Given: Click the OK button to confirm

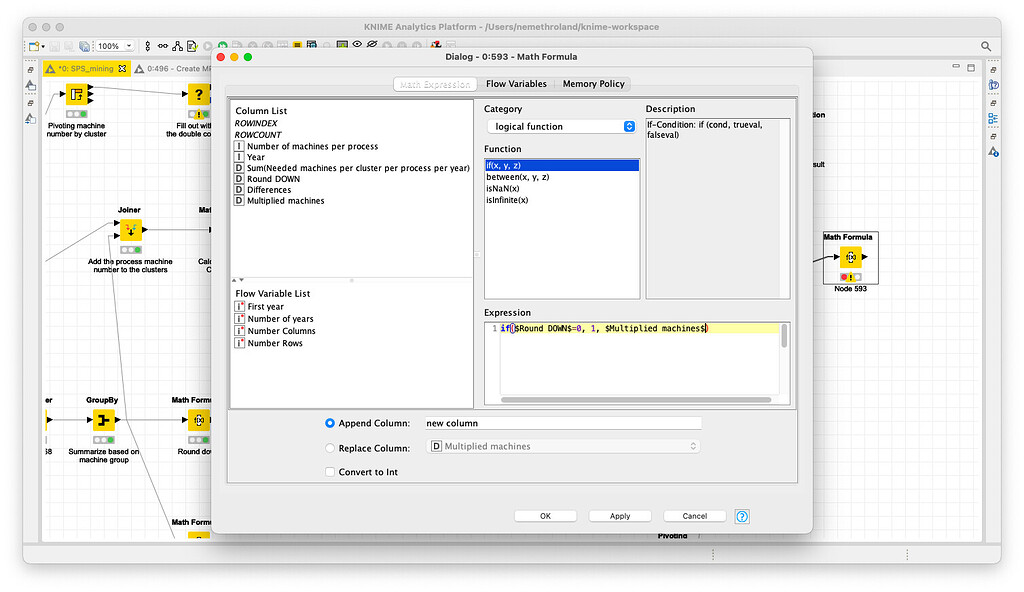Looking at the screenshot, I should [545, 516].
